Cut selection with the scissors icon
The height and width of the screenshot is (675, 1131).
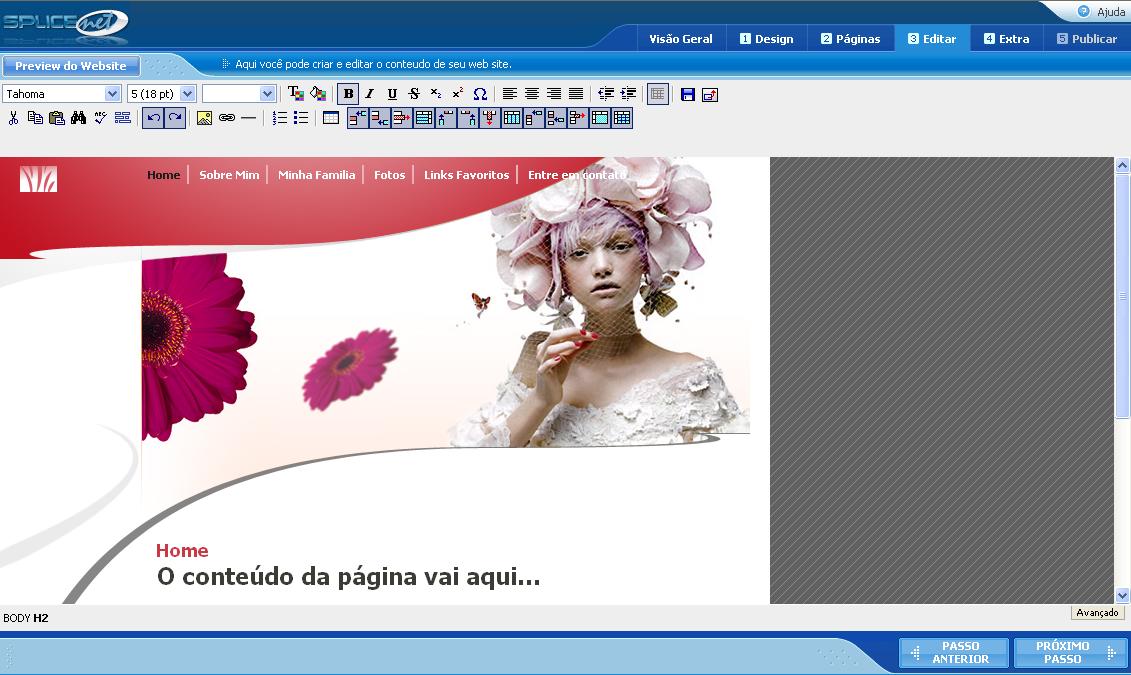[14, 118]
